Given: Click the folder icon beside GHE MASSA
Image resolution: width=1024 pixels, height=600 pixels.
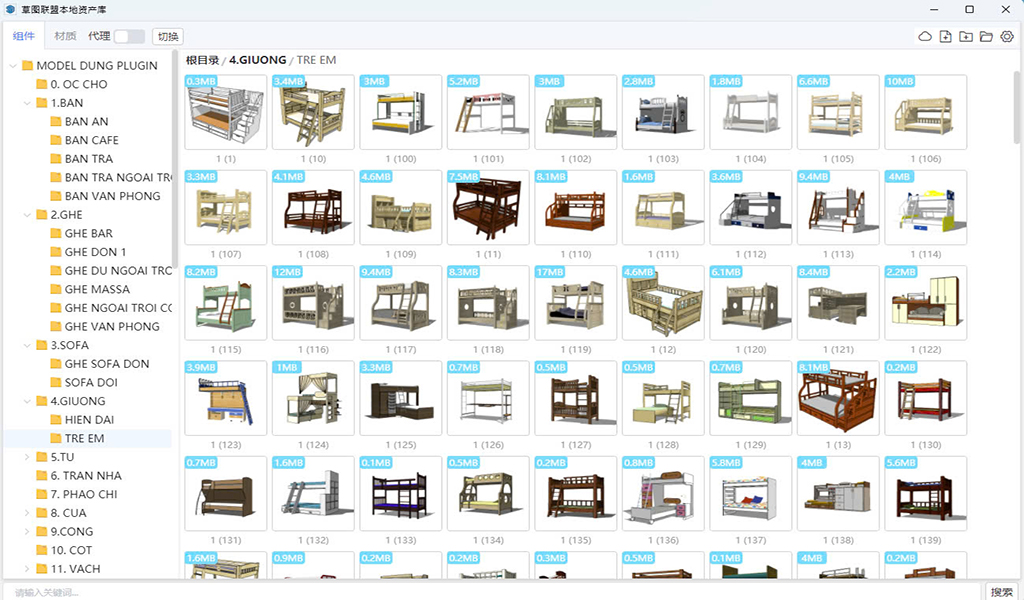Looking at the screenshot, I should pyautogui.click(x=56, y=289).
